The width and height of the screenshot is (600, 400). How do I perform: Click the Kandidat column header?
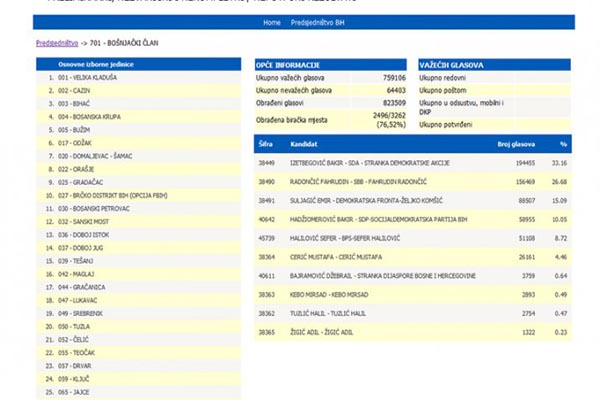[x=303, y=144]
